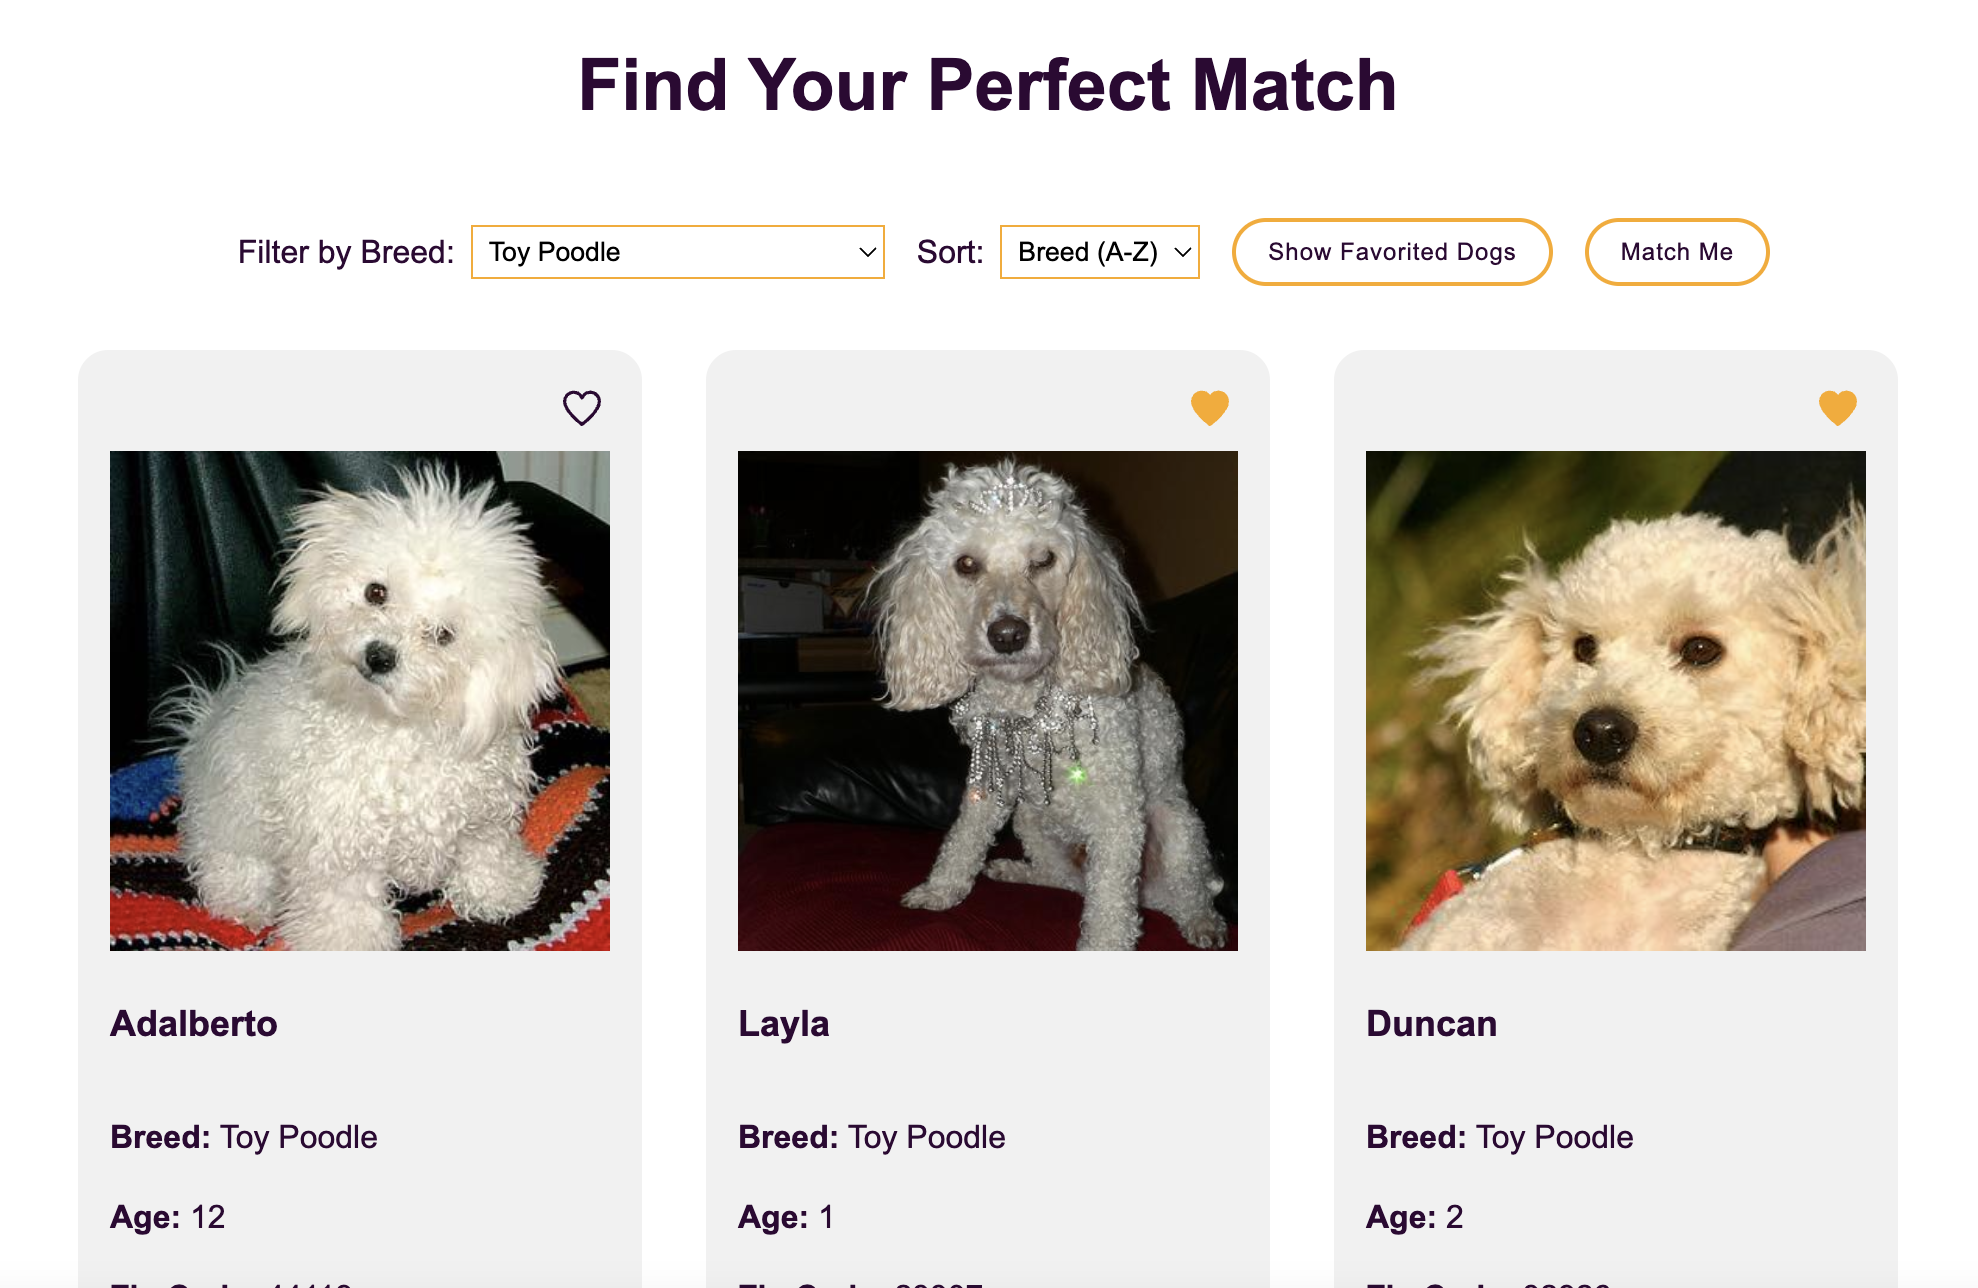Click the Find Your Perfect Match title
Viewport: 1978px width, 1288px height.
point(988,85)
